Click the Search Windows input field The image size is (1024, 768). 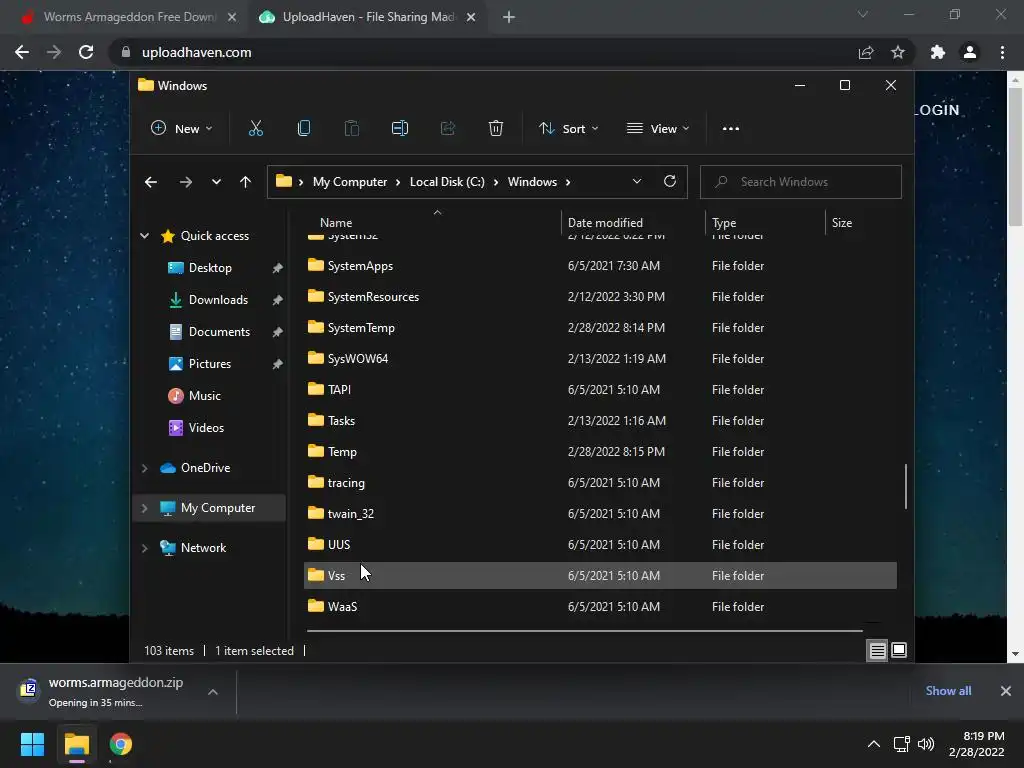point(801,182)
